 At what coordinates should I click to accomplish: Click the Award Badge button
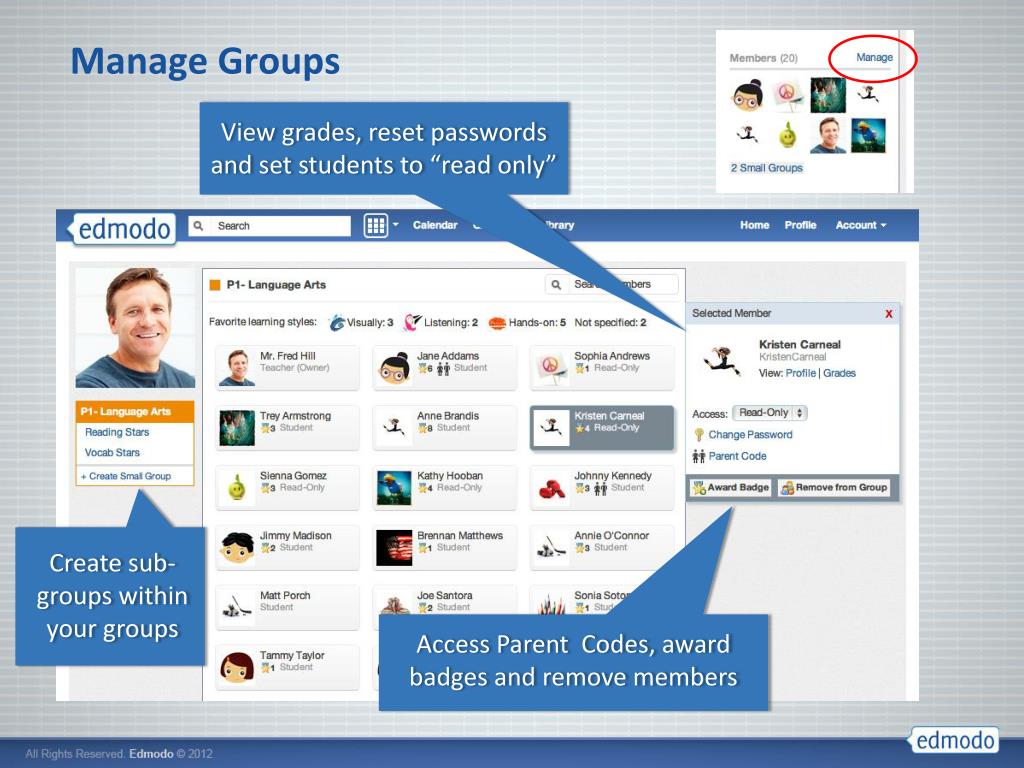click(x=731, y=487)
